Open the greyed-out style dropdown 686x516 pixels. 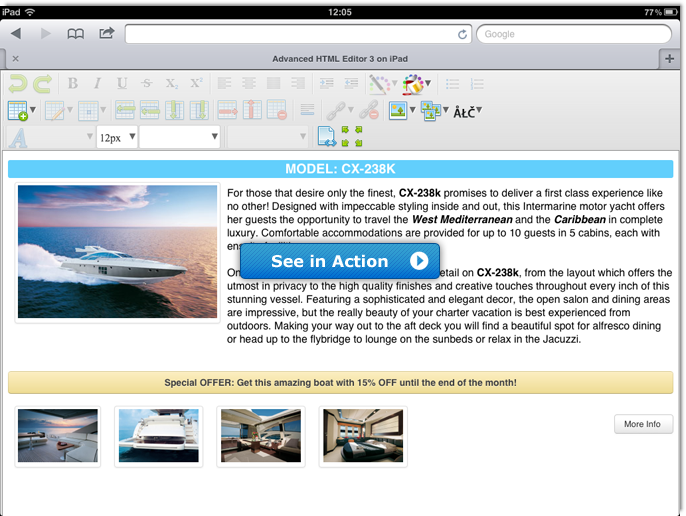click(x=268, y=137)
